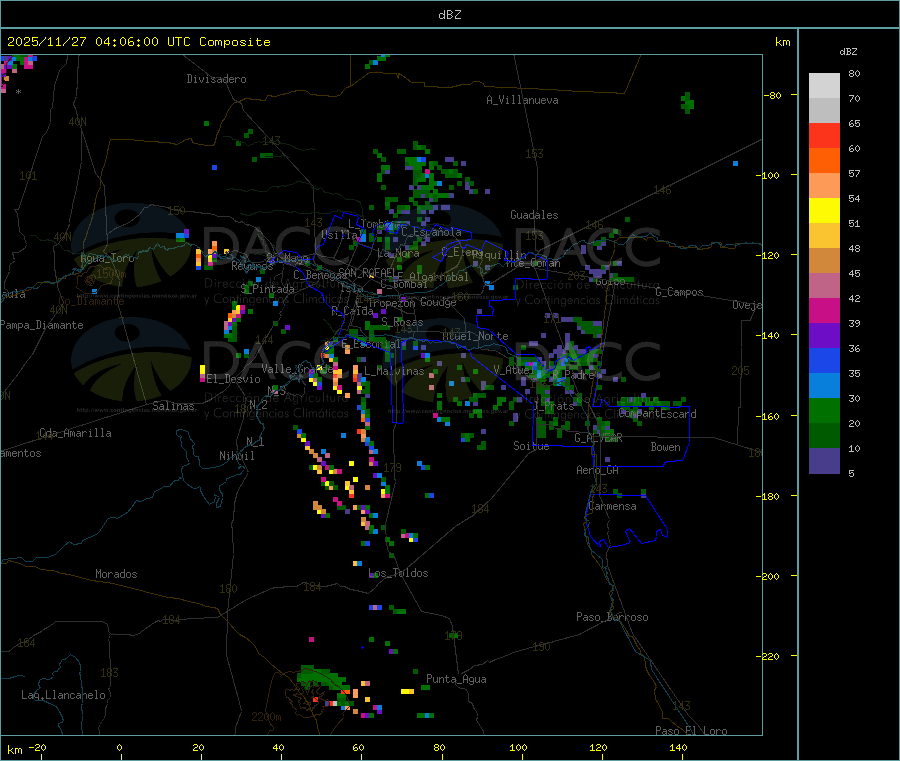
Task: Click the Guadales place name
Action: click(534, 215)
